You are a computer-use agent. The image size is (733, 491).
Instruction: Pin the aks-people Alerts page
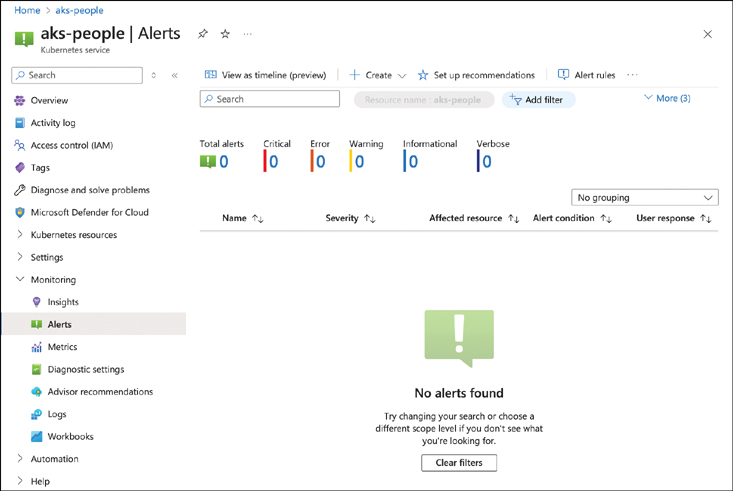203,34
